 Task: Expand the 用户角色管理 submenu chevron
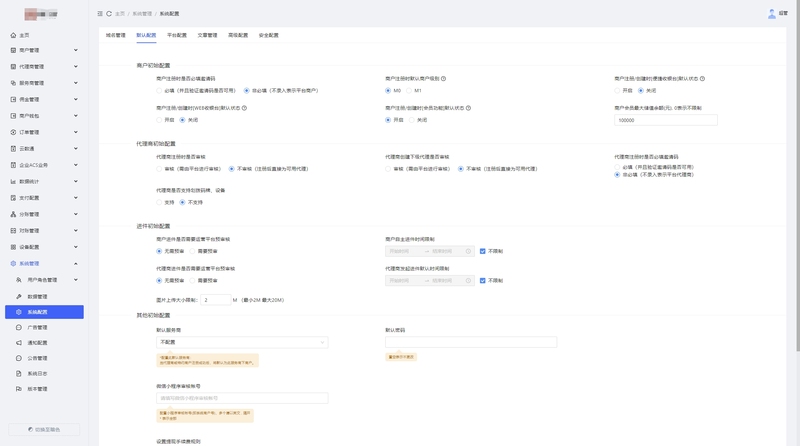point(76,280)
